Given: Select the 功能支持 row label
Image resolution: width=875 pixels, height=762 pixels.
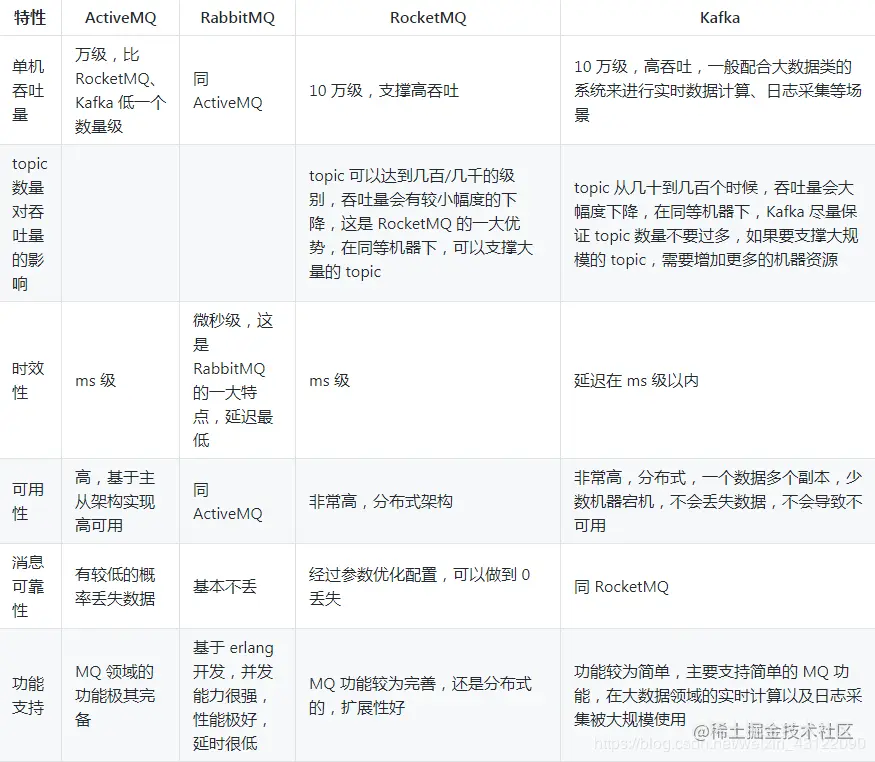Looking at the screenshot, I should pos(30,695).
